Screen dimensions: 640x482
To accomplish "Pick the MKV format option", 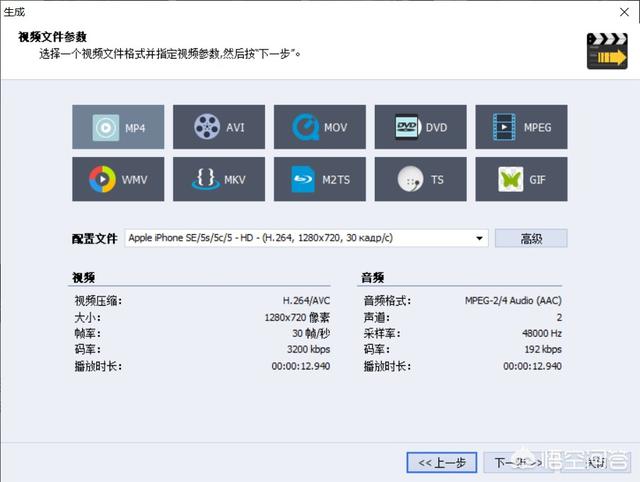I will click(x=219, y=179).
